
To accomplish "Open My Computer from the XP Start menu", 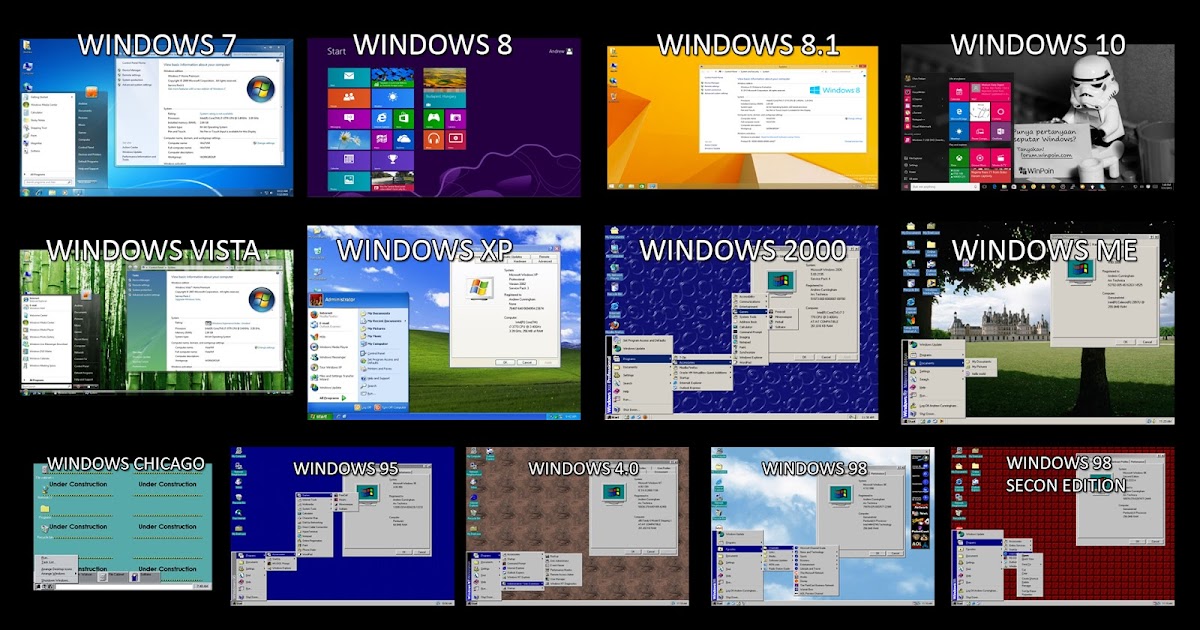I will tap(378, 343).
